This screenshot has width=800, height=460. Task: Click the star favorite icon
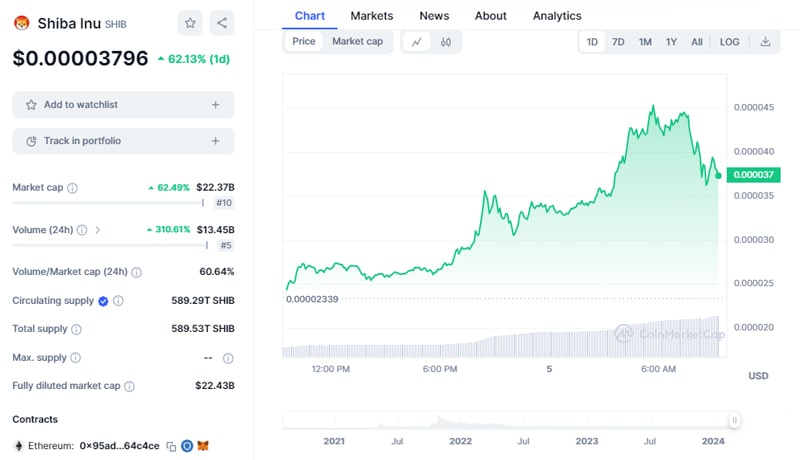click(x=190, y=22)
